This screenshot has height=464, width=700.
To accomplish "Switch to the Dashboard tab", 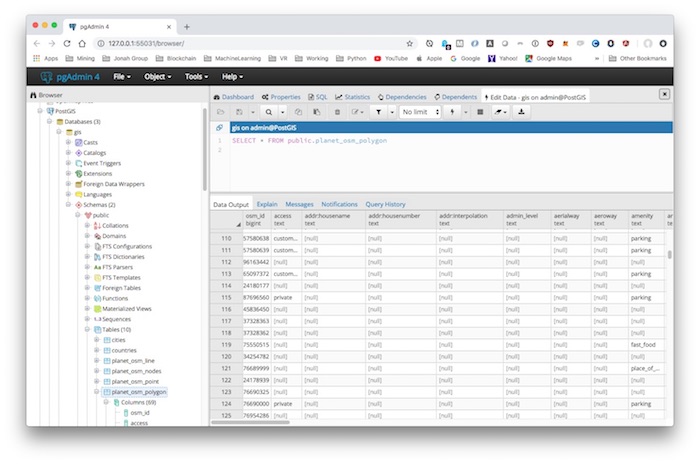I will tap(233, 97).
